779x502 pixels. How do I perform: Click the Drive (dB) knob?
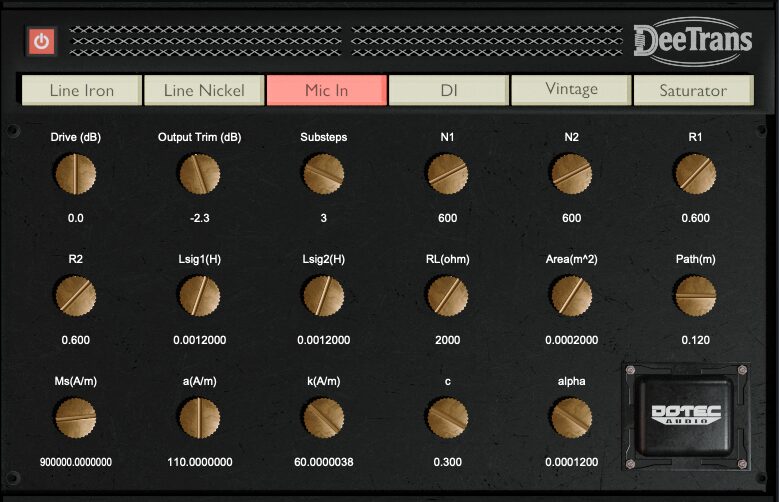point(76,175)
